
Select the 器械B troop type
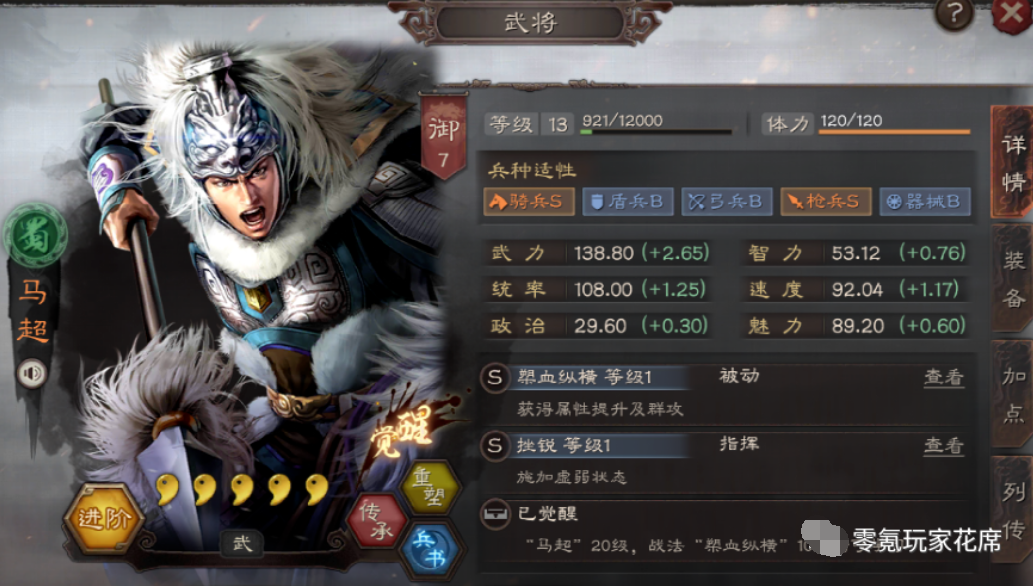(924, 202)
